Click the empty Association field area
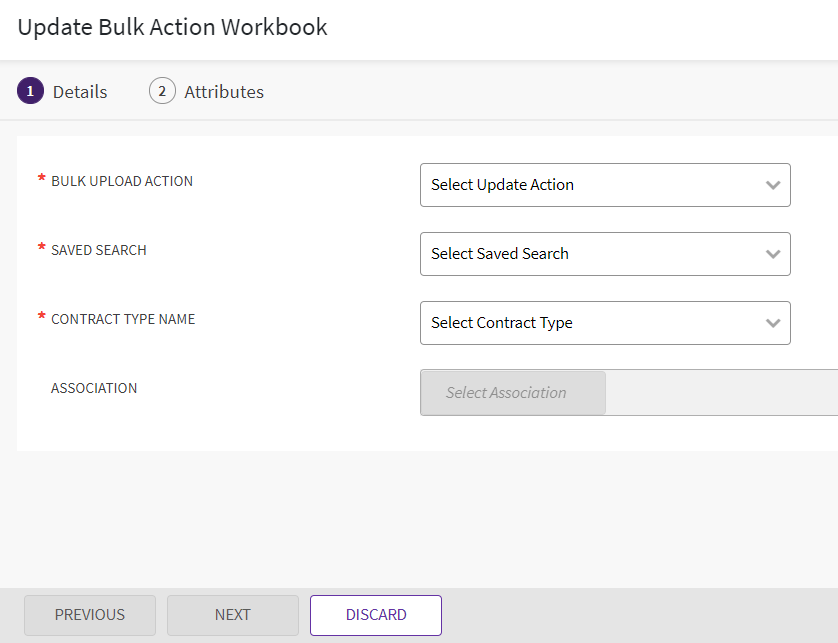 coord(720,393)
